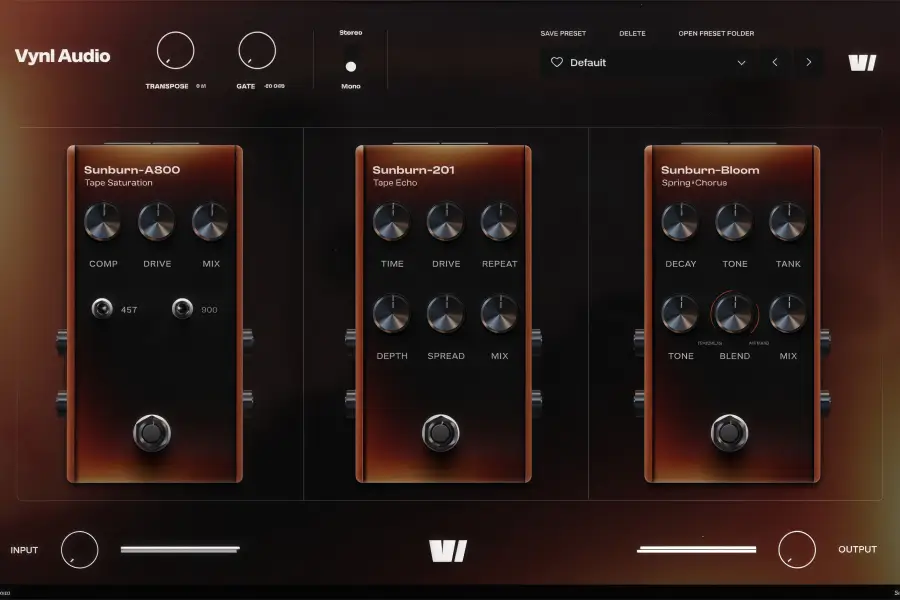Click SAVE PRESET
This screenshot has width=900, height=600.
[x=563, y=33]
